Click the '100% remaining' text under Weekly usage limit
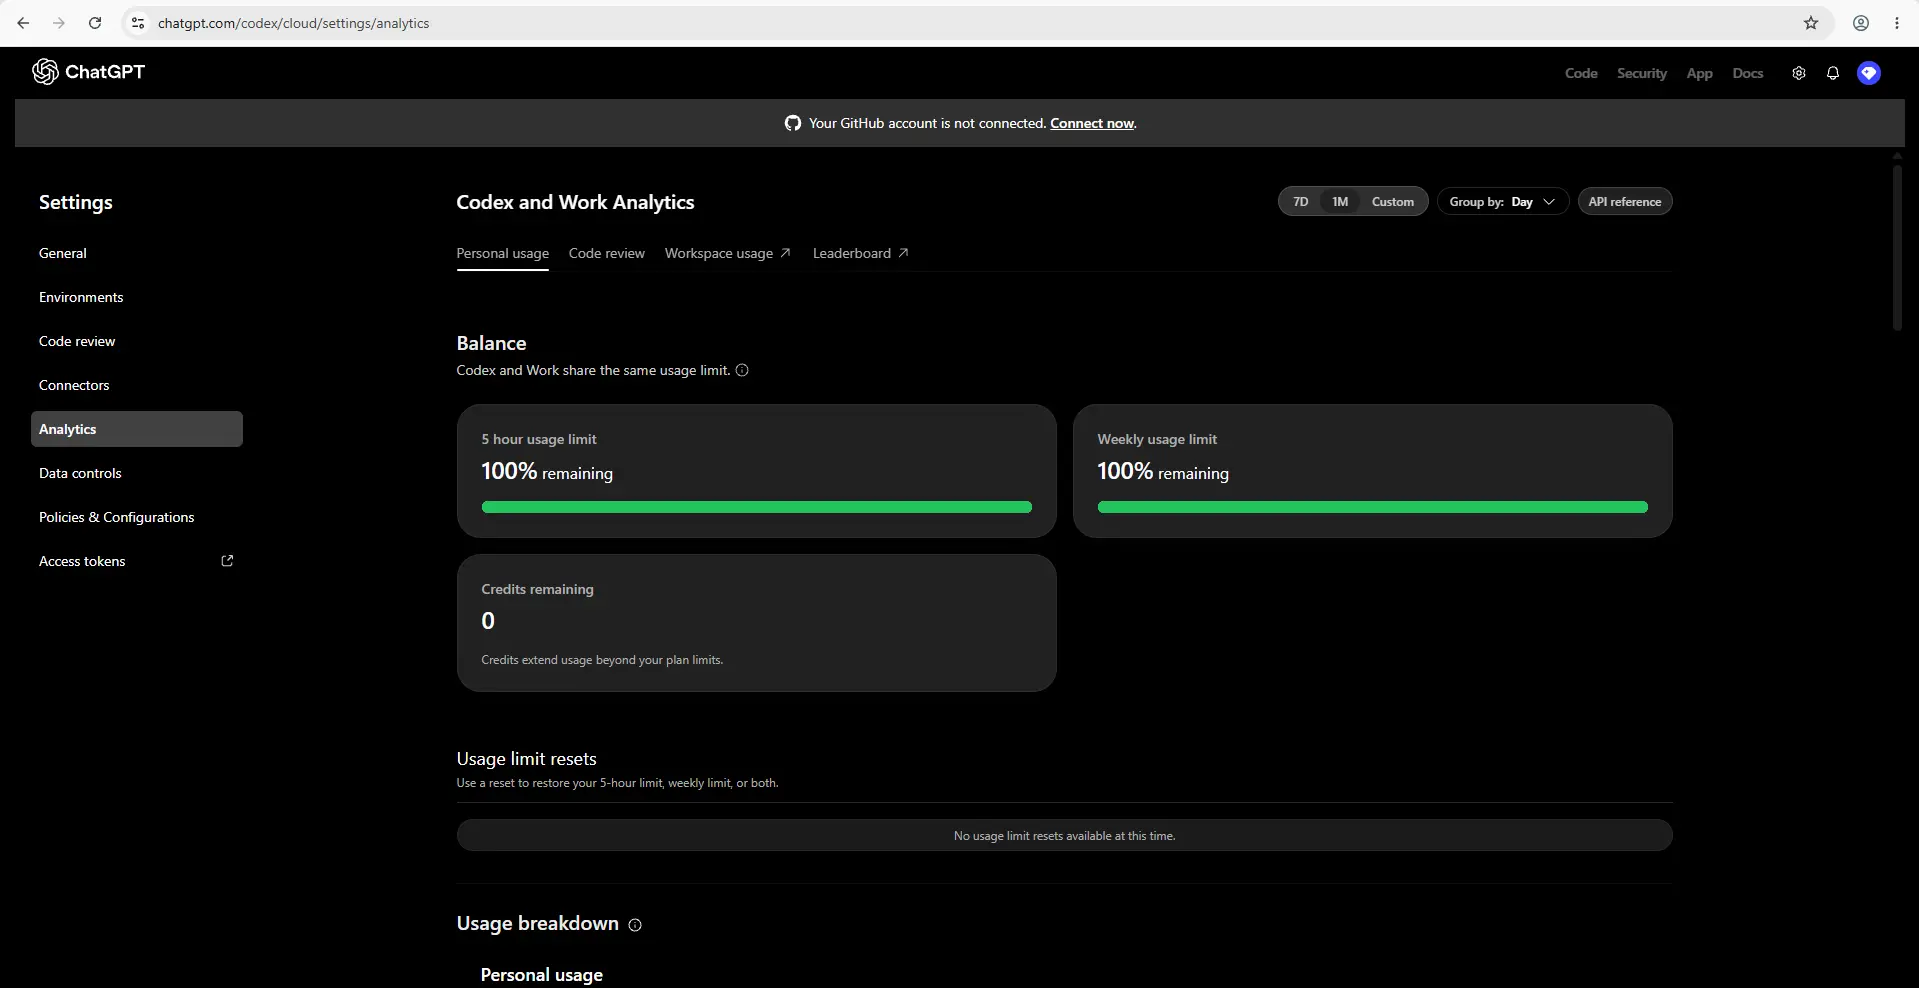This screenshot has width=1919, height=988. (1163, 472)
